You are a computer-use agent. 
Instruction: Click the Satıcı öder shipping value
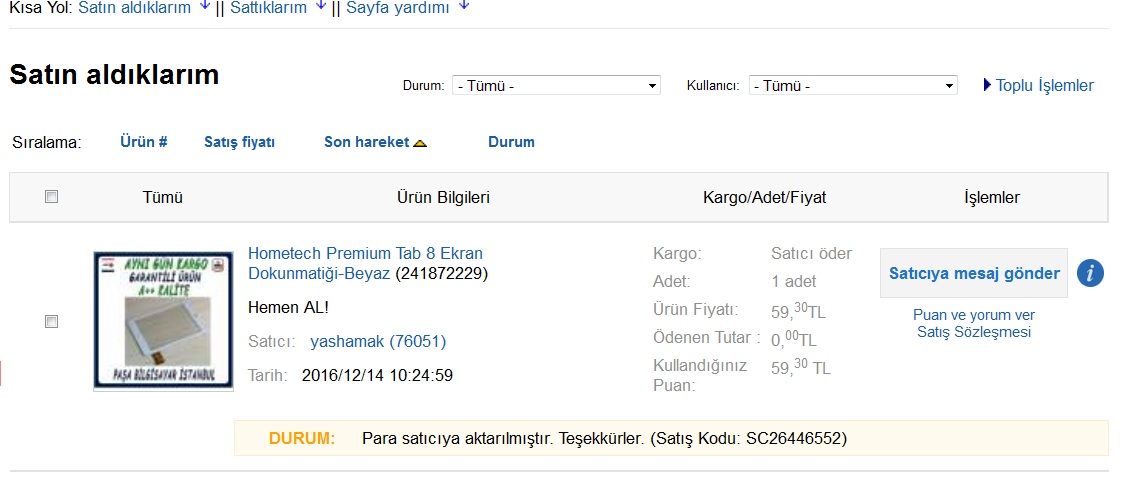(x=811, y=254)
